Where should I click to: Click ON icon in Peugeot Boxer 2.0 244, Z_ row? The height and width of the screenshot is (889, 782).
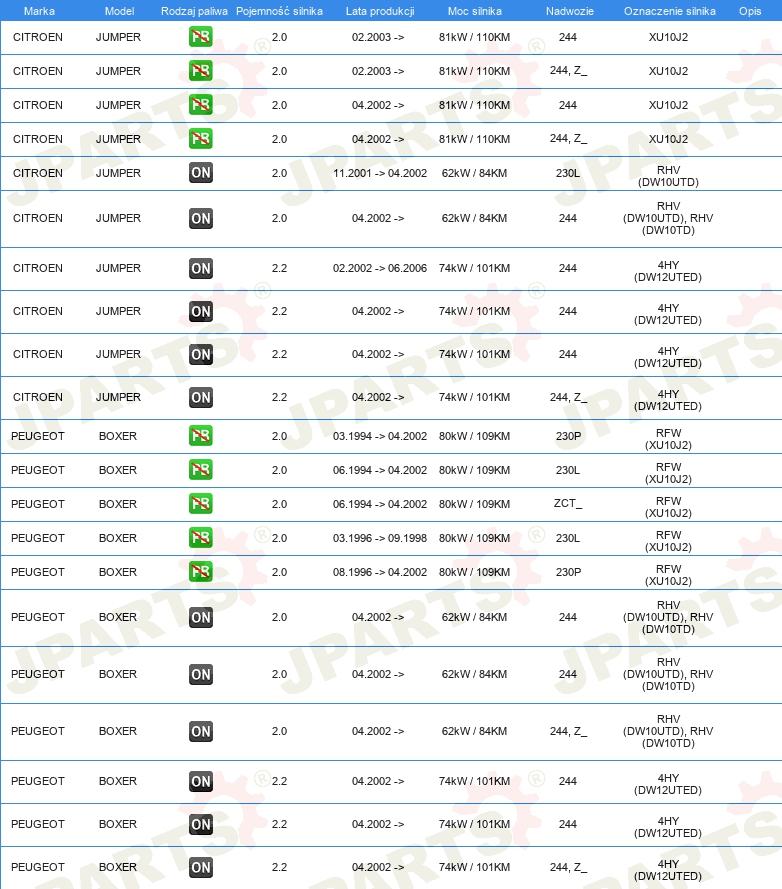[201, 731]
